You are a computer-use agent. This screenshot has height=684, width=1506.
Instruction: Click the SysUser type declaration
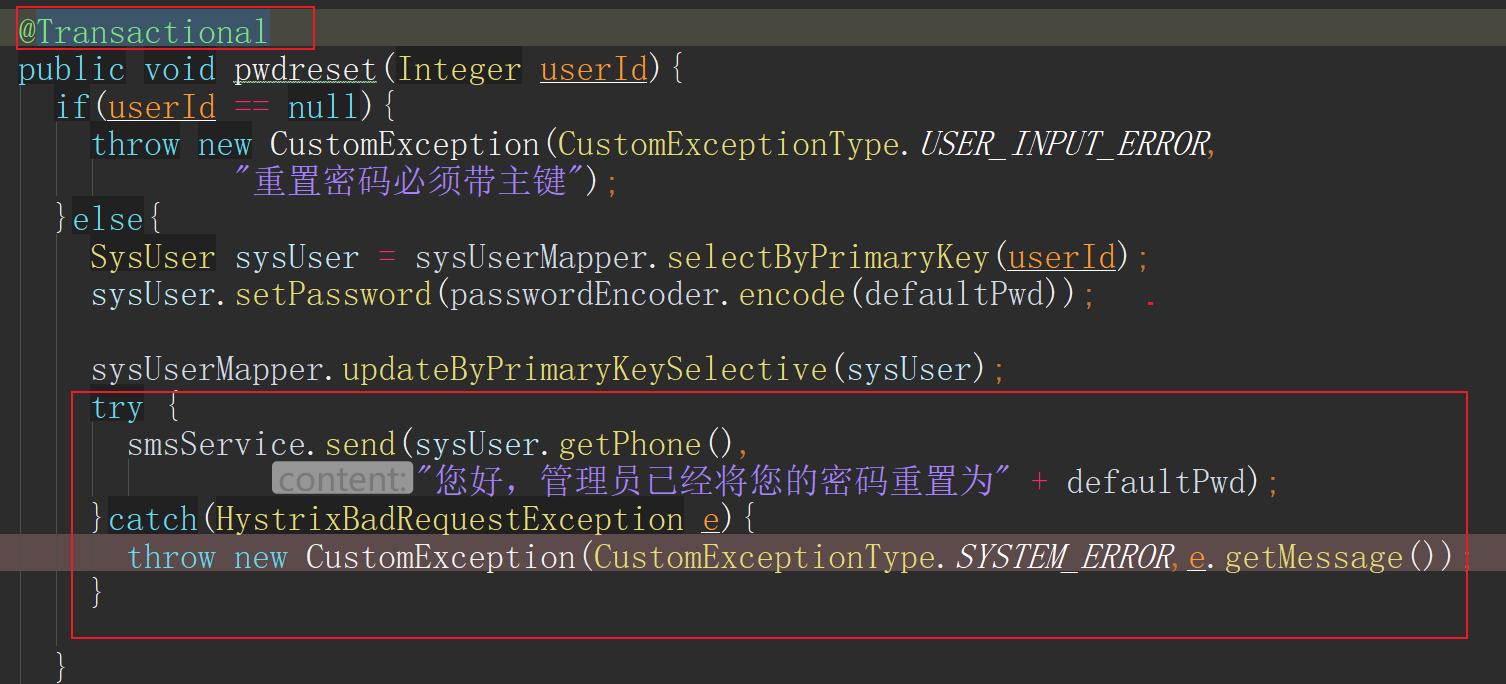153,258
